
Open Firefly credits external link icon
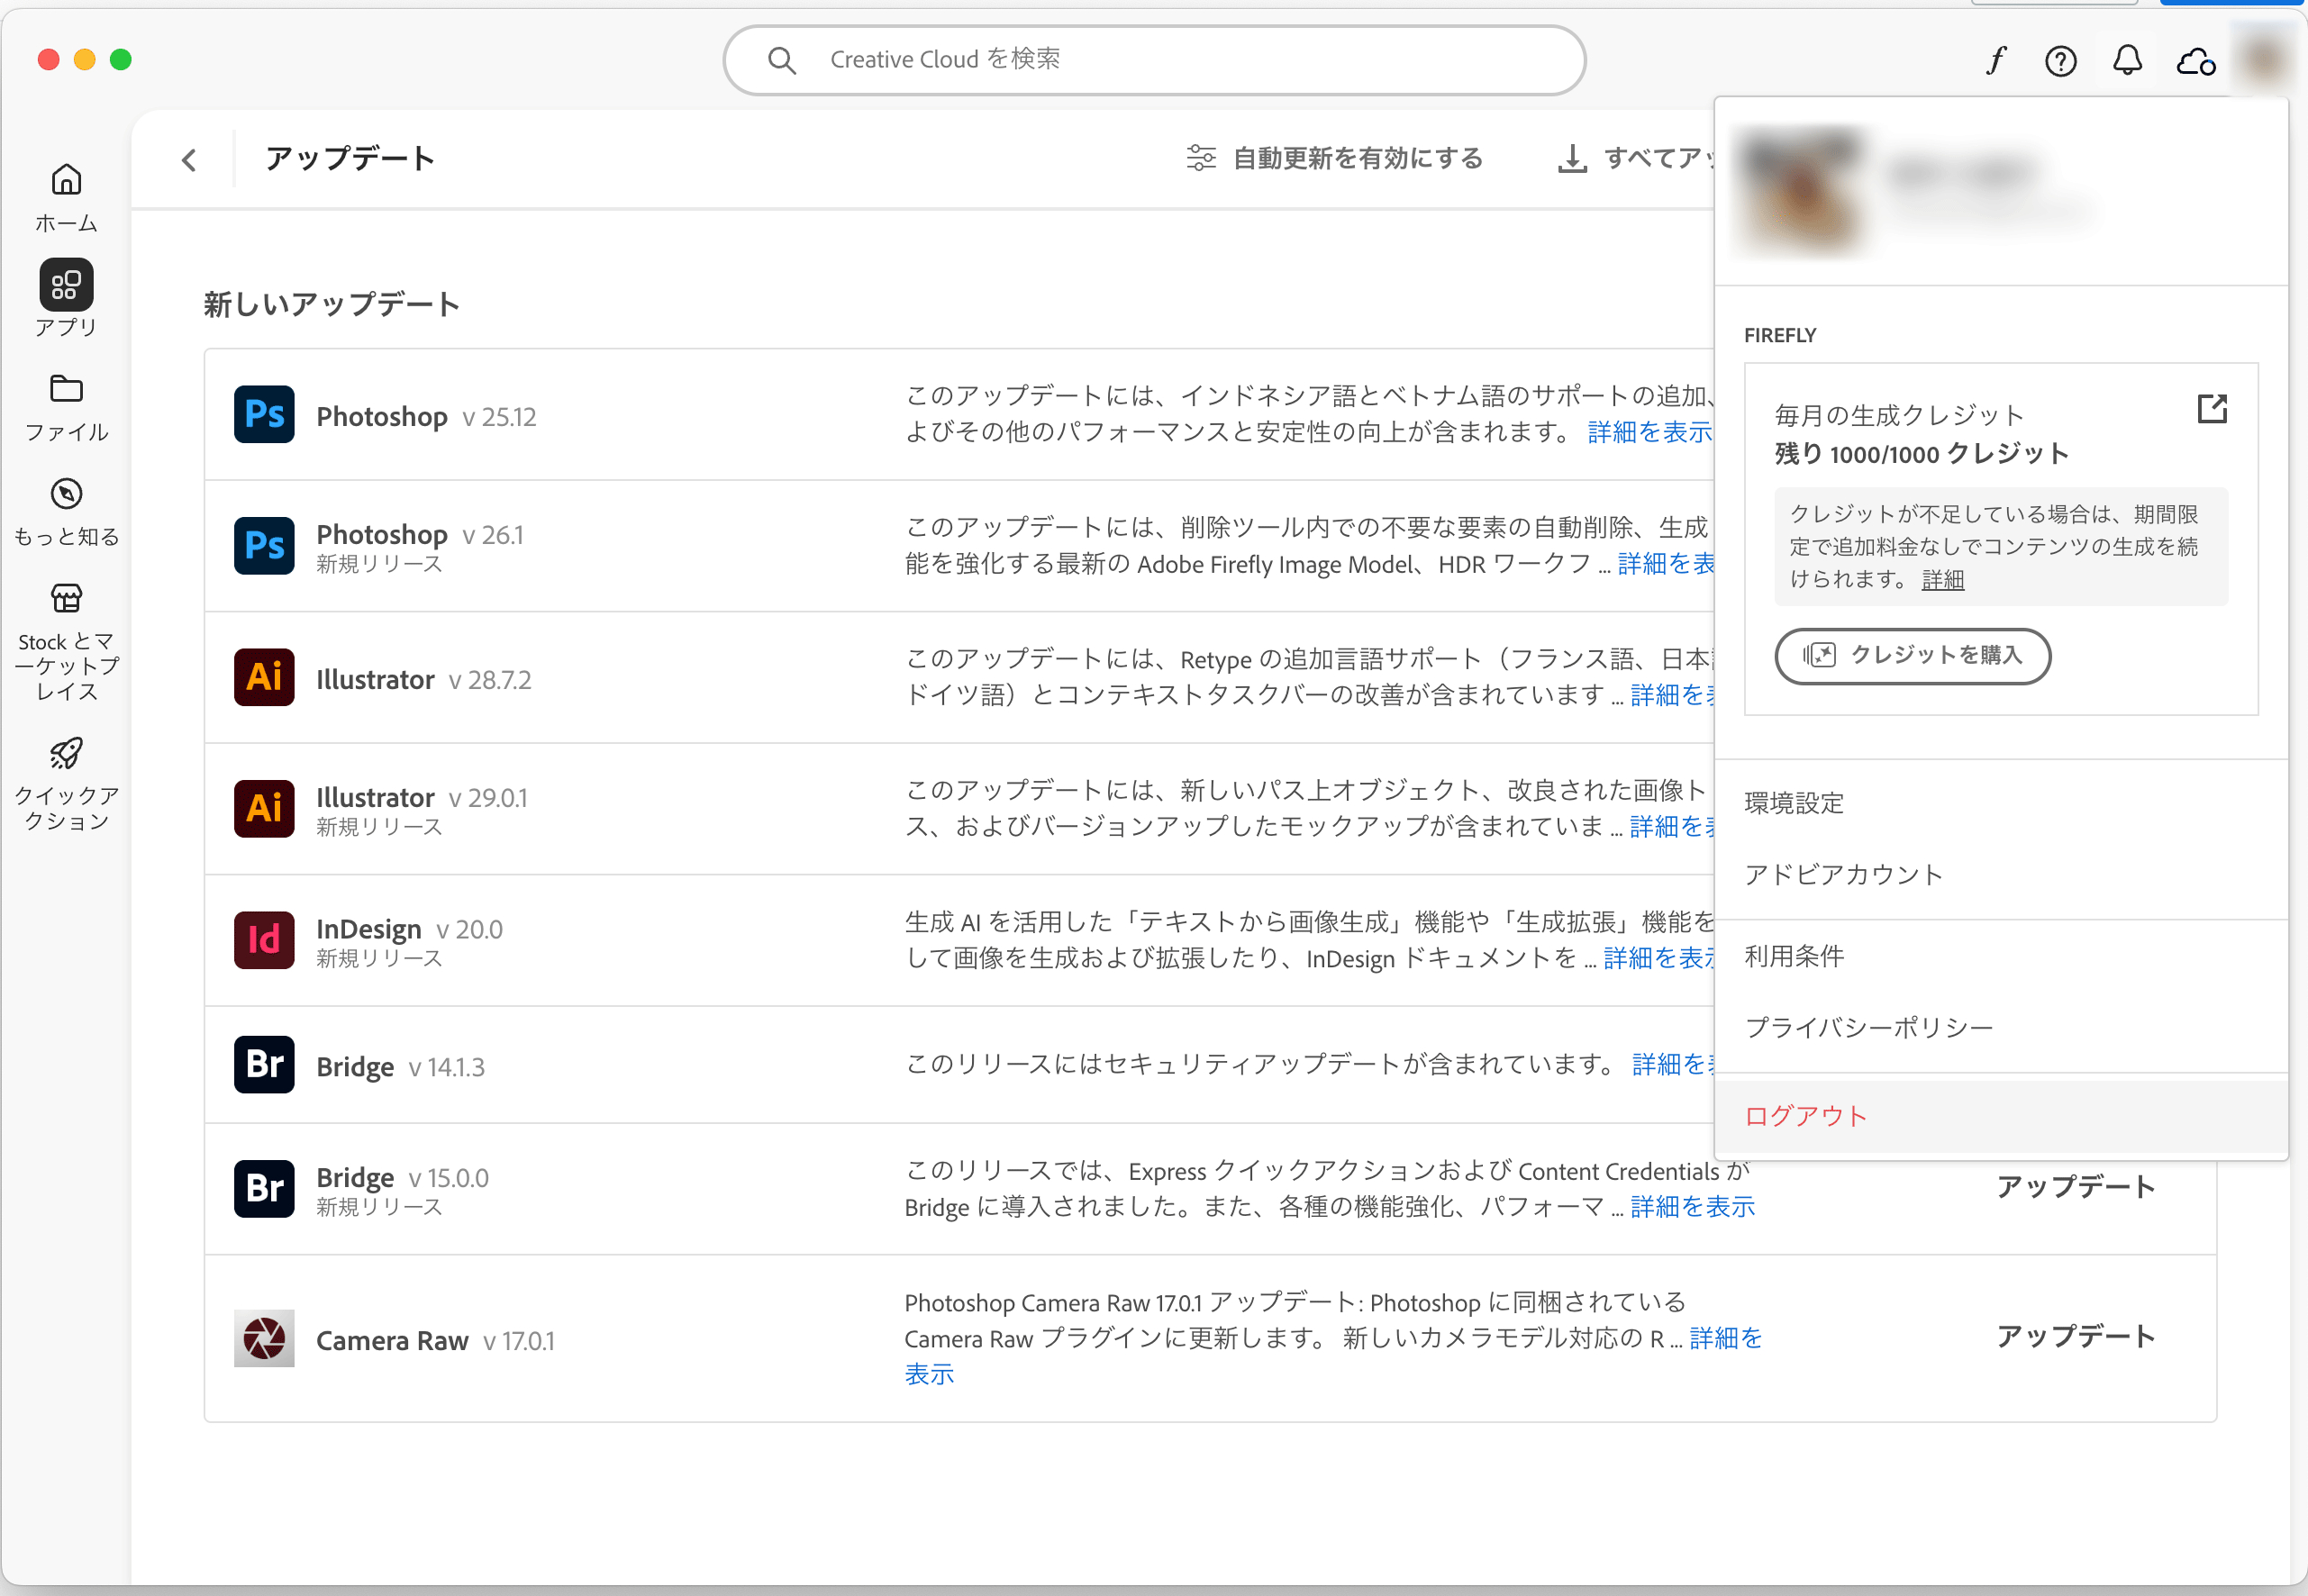[2212, 408]
